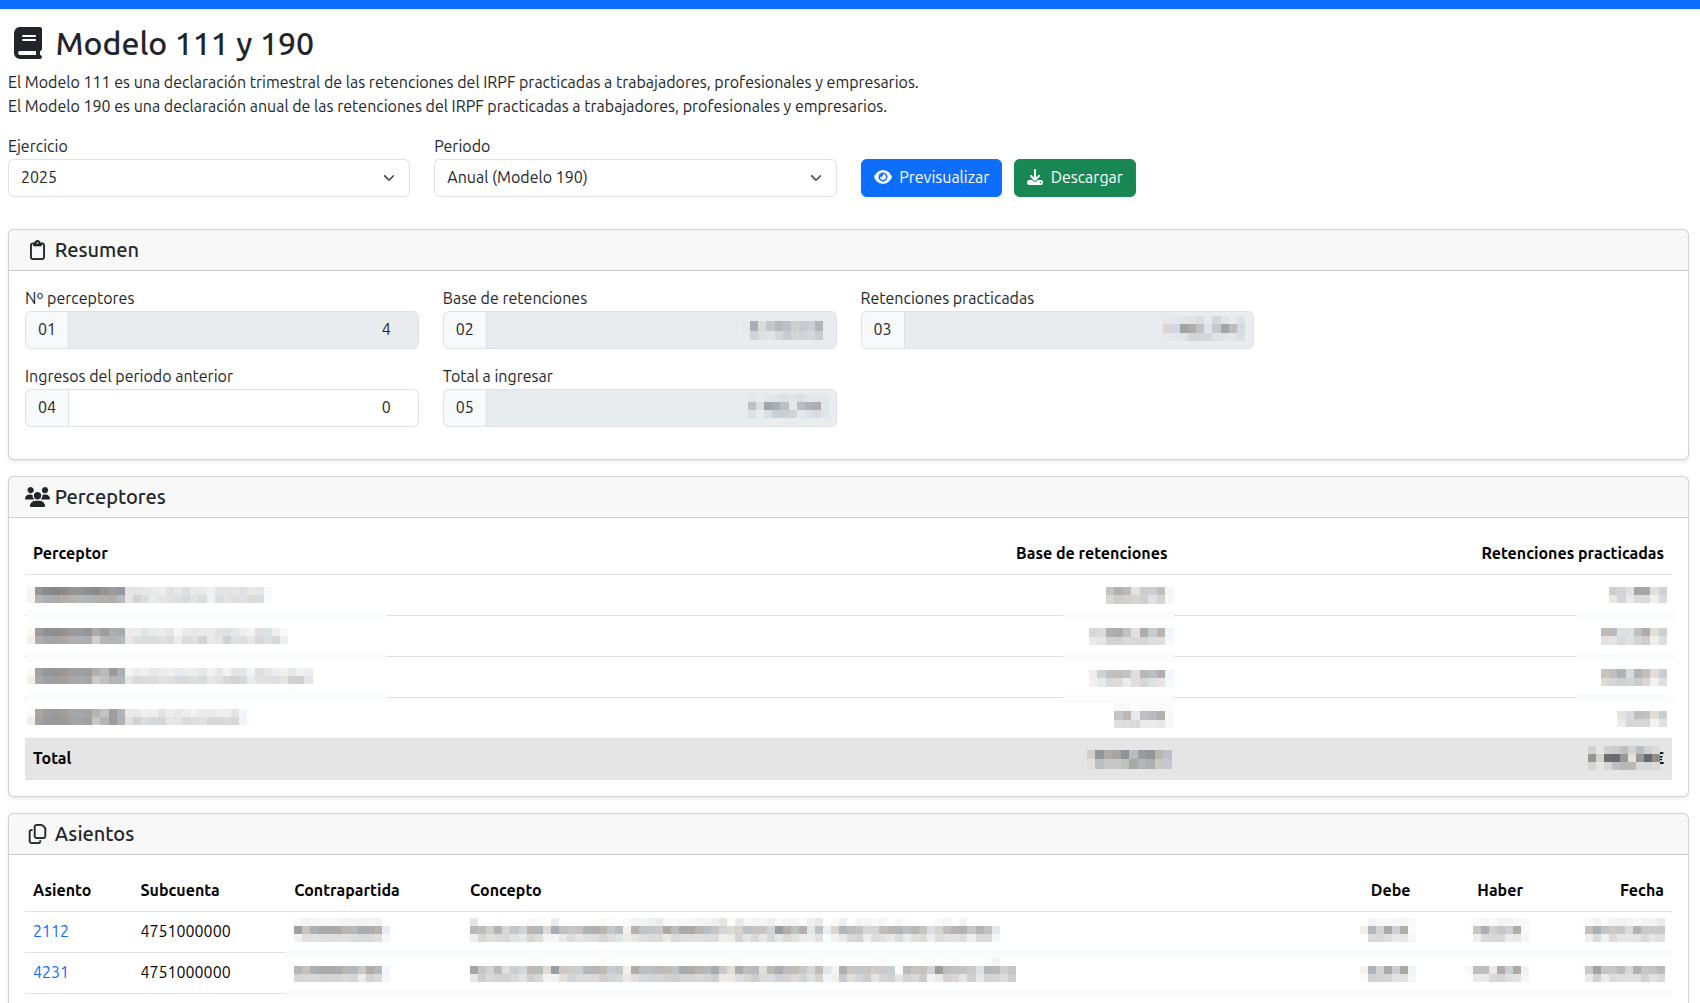The image size is (1700, 1003).
Task: Click the book icon beside Modelo 111 y 190
Action: pos(28,43)
